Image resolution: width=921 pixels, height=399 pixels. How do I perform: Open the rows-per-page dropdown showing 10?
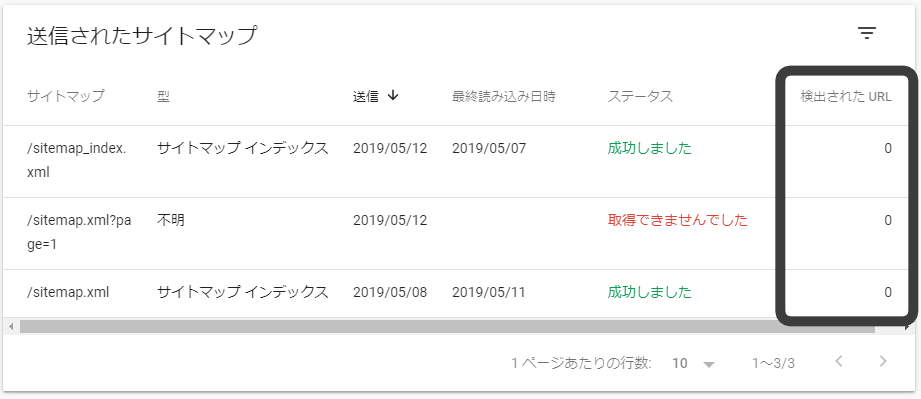click(693, 364)
